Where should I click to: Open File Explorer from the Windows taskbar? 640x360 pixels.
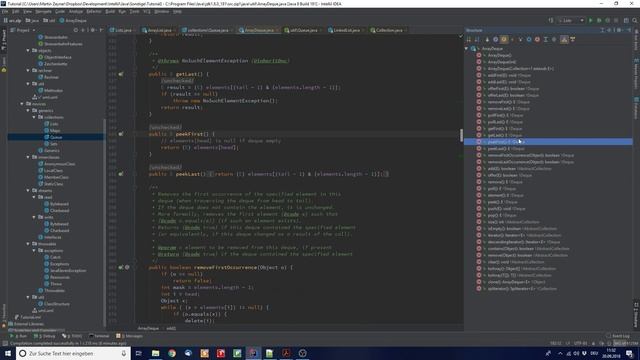pyautogui.click(x=156, y=353)
